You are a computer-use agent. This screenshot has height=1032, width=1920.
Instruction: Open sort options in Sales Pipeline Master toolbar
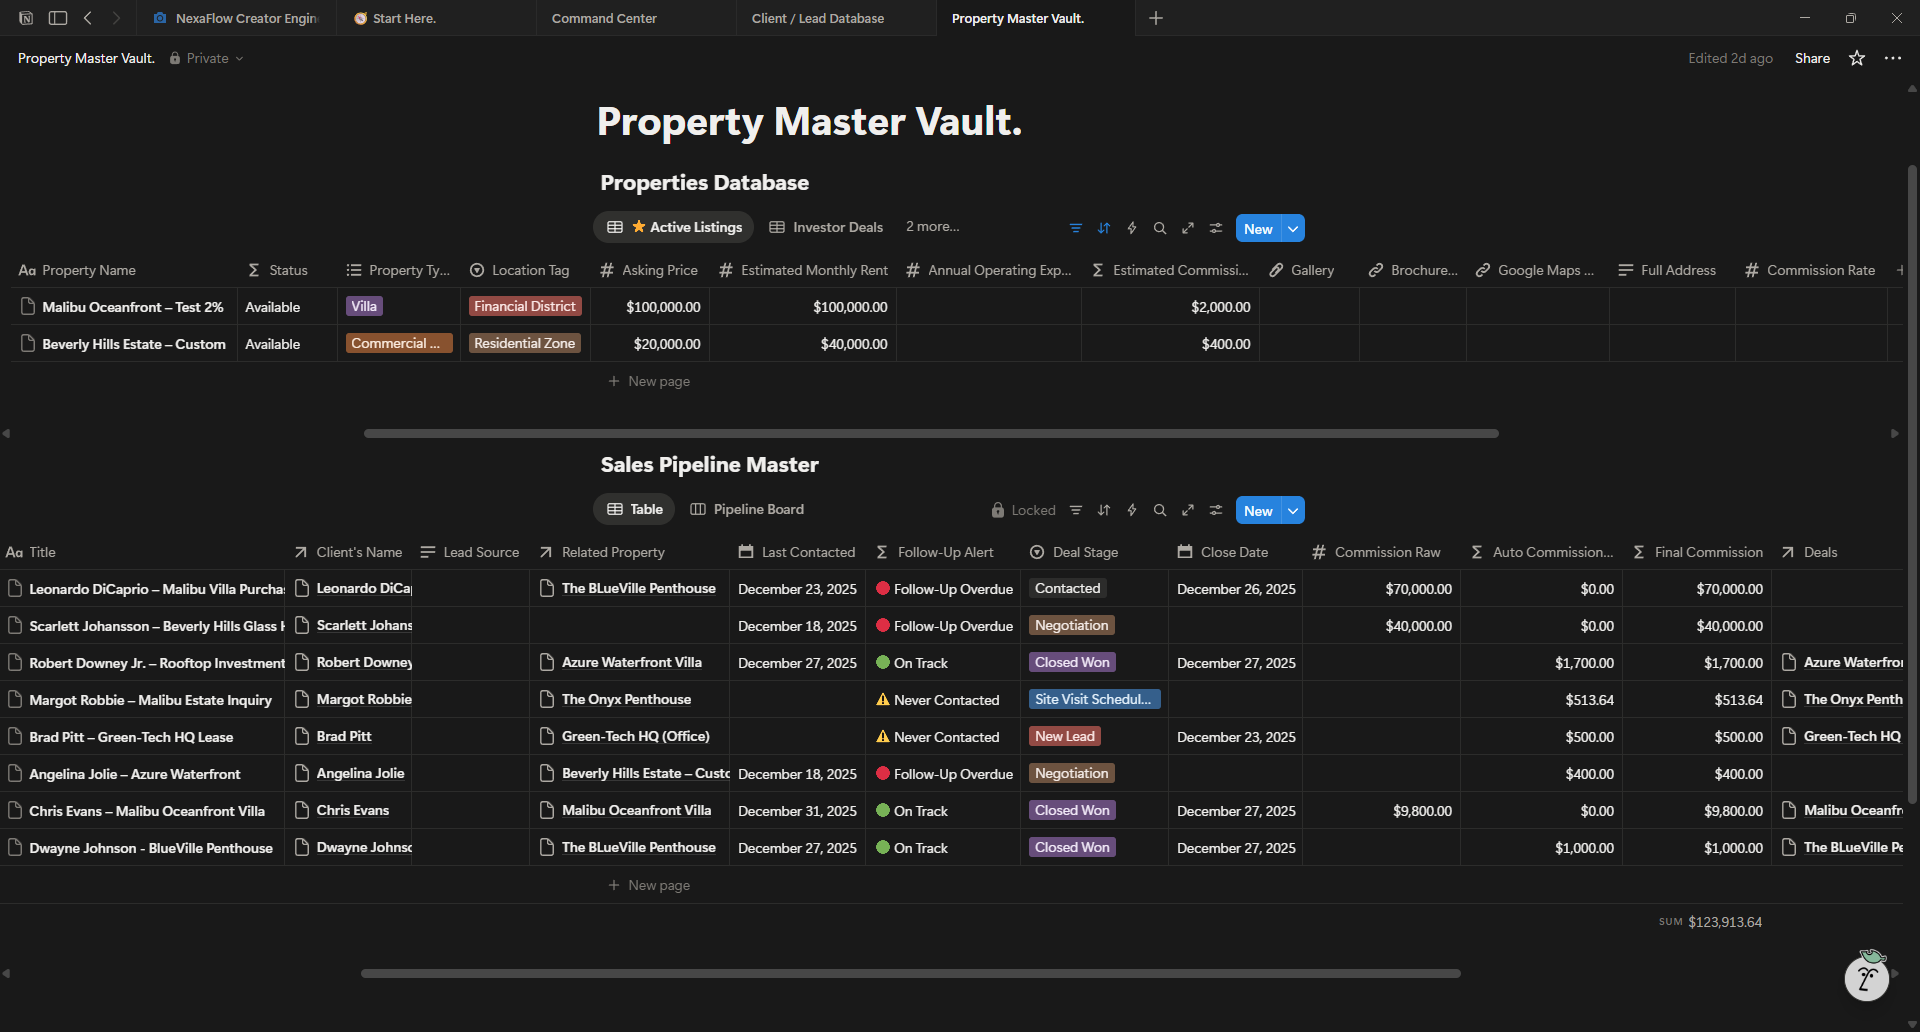tap(1104, 510)
